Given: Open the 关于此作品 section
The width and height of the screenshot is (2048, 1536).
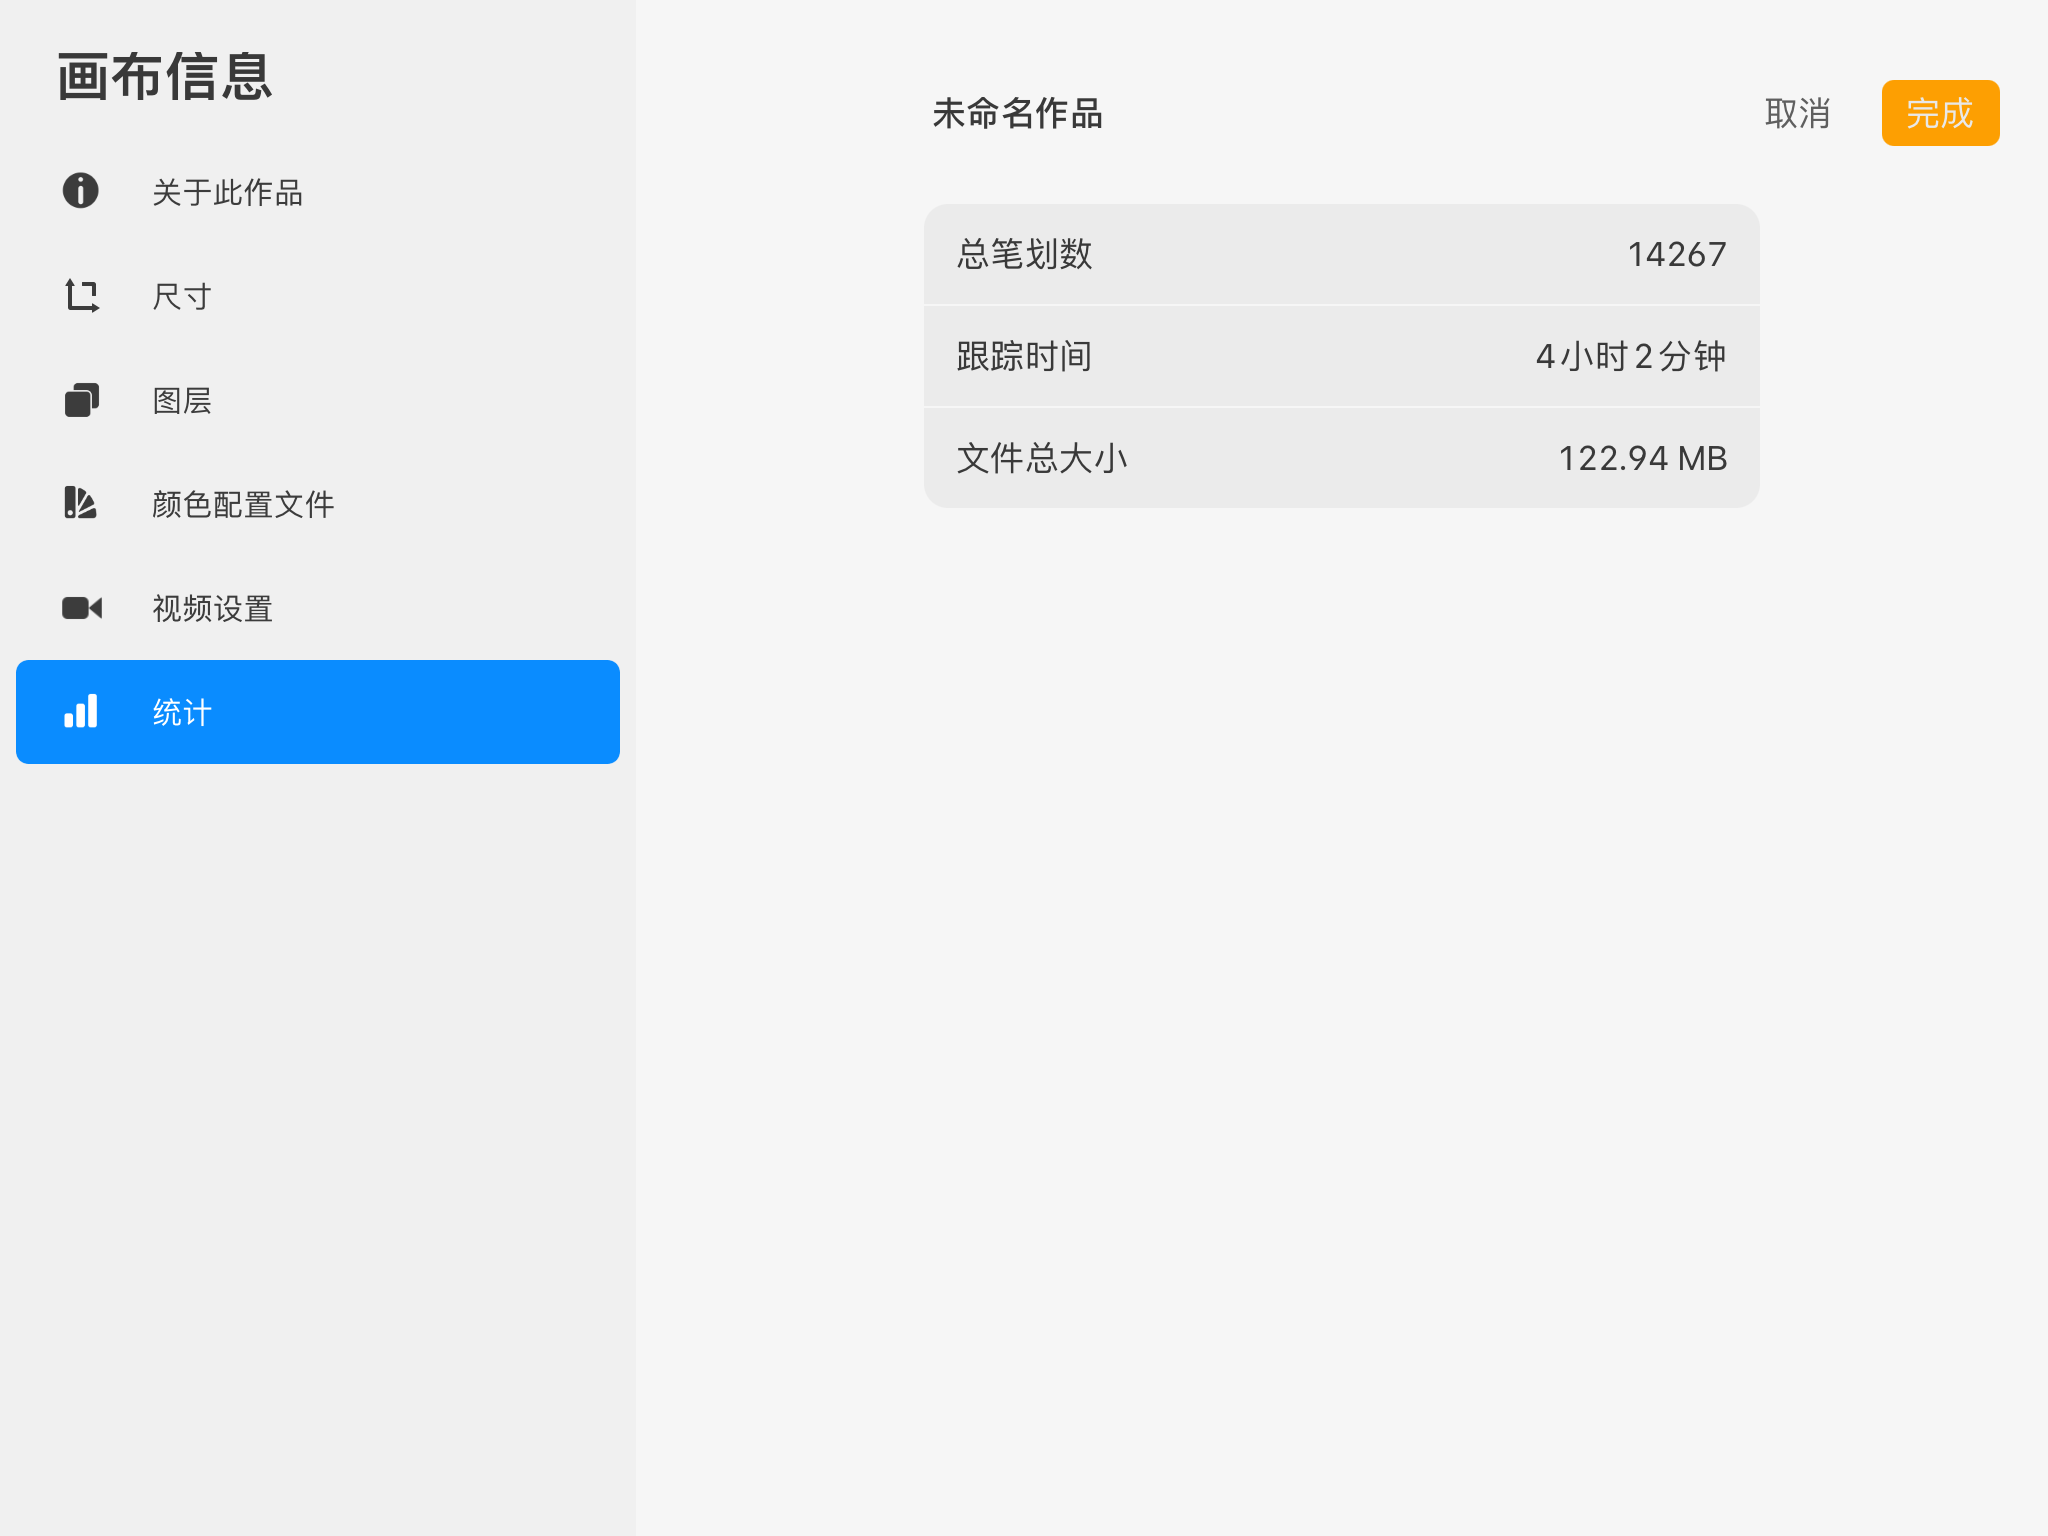Looking at the screenshot, I should 227,192.
